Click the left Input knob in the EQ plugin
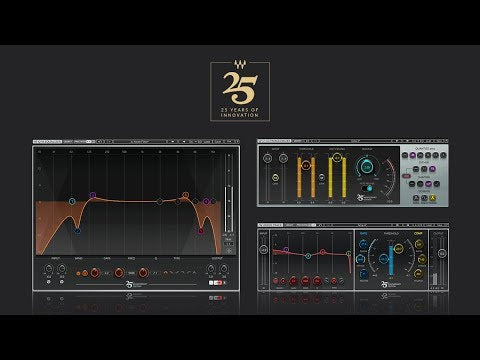 click(x=49, y=268)
